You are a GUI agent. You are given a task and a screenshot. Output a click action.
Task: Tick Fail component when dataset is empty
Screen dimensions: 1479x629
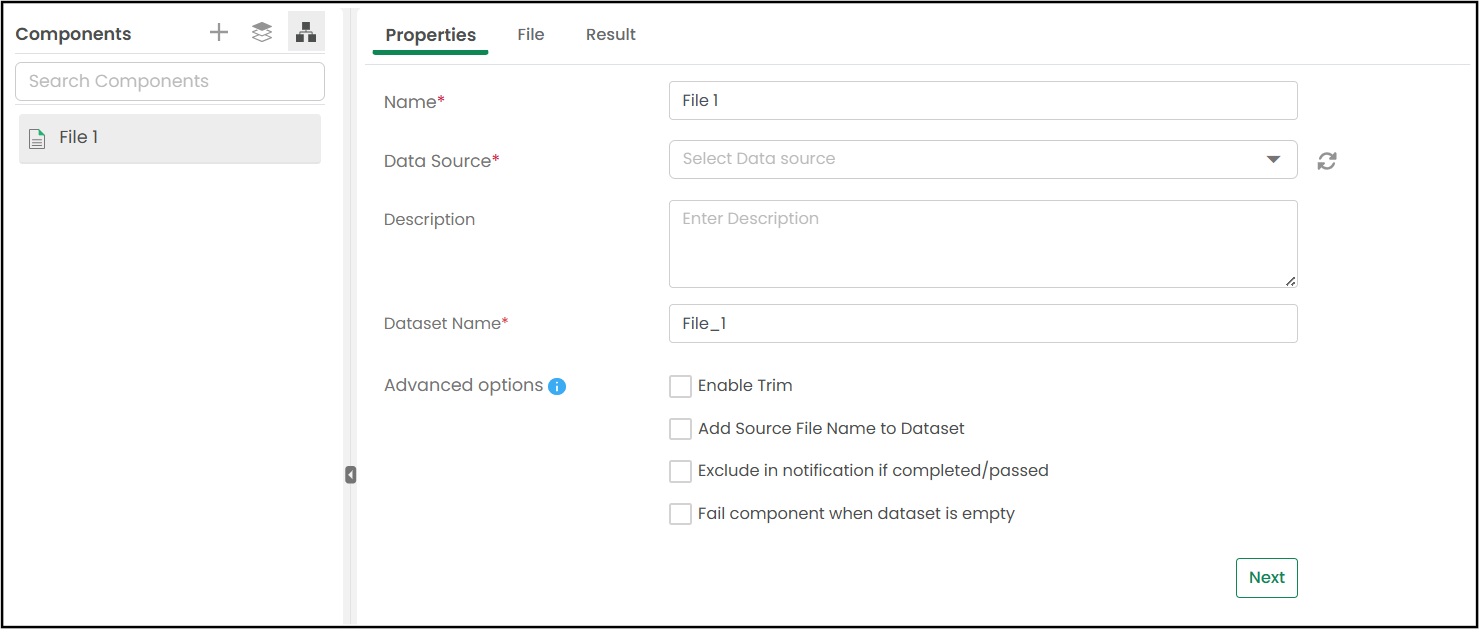(x=680, y=514)
